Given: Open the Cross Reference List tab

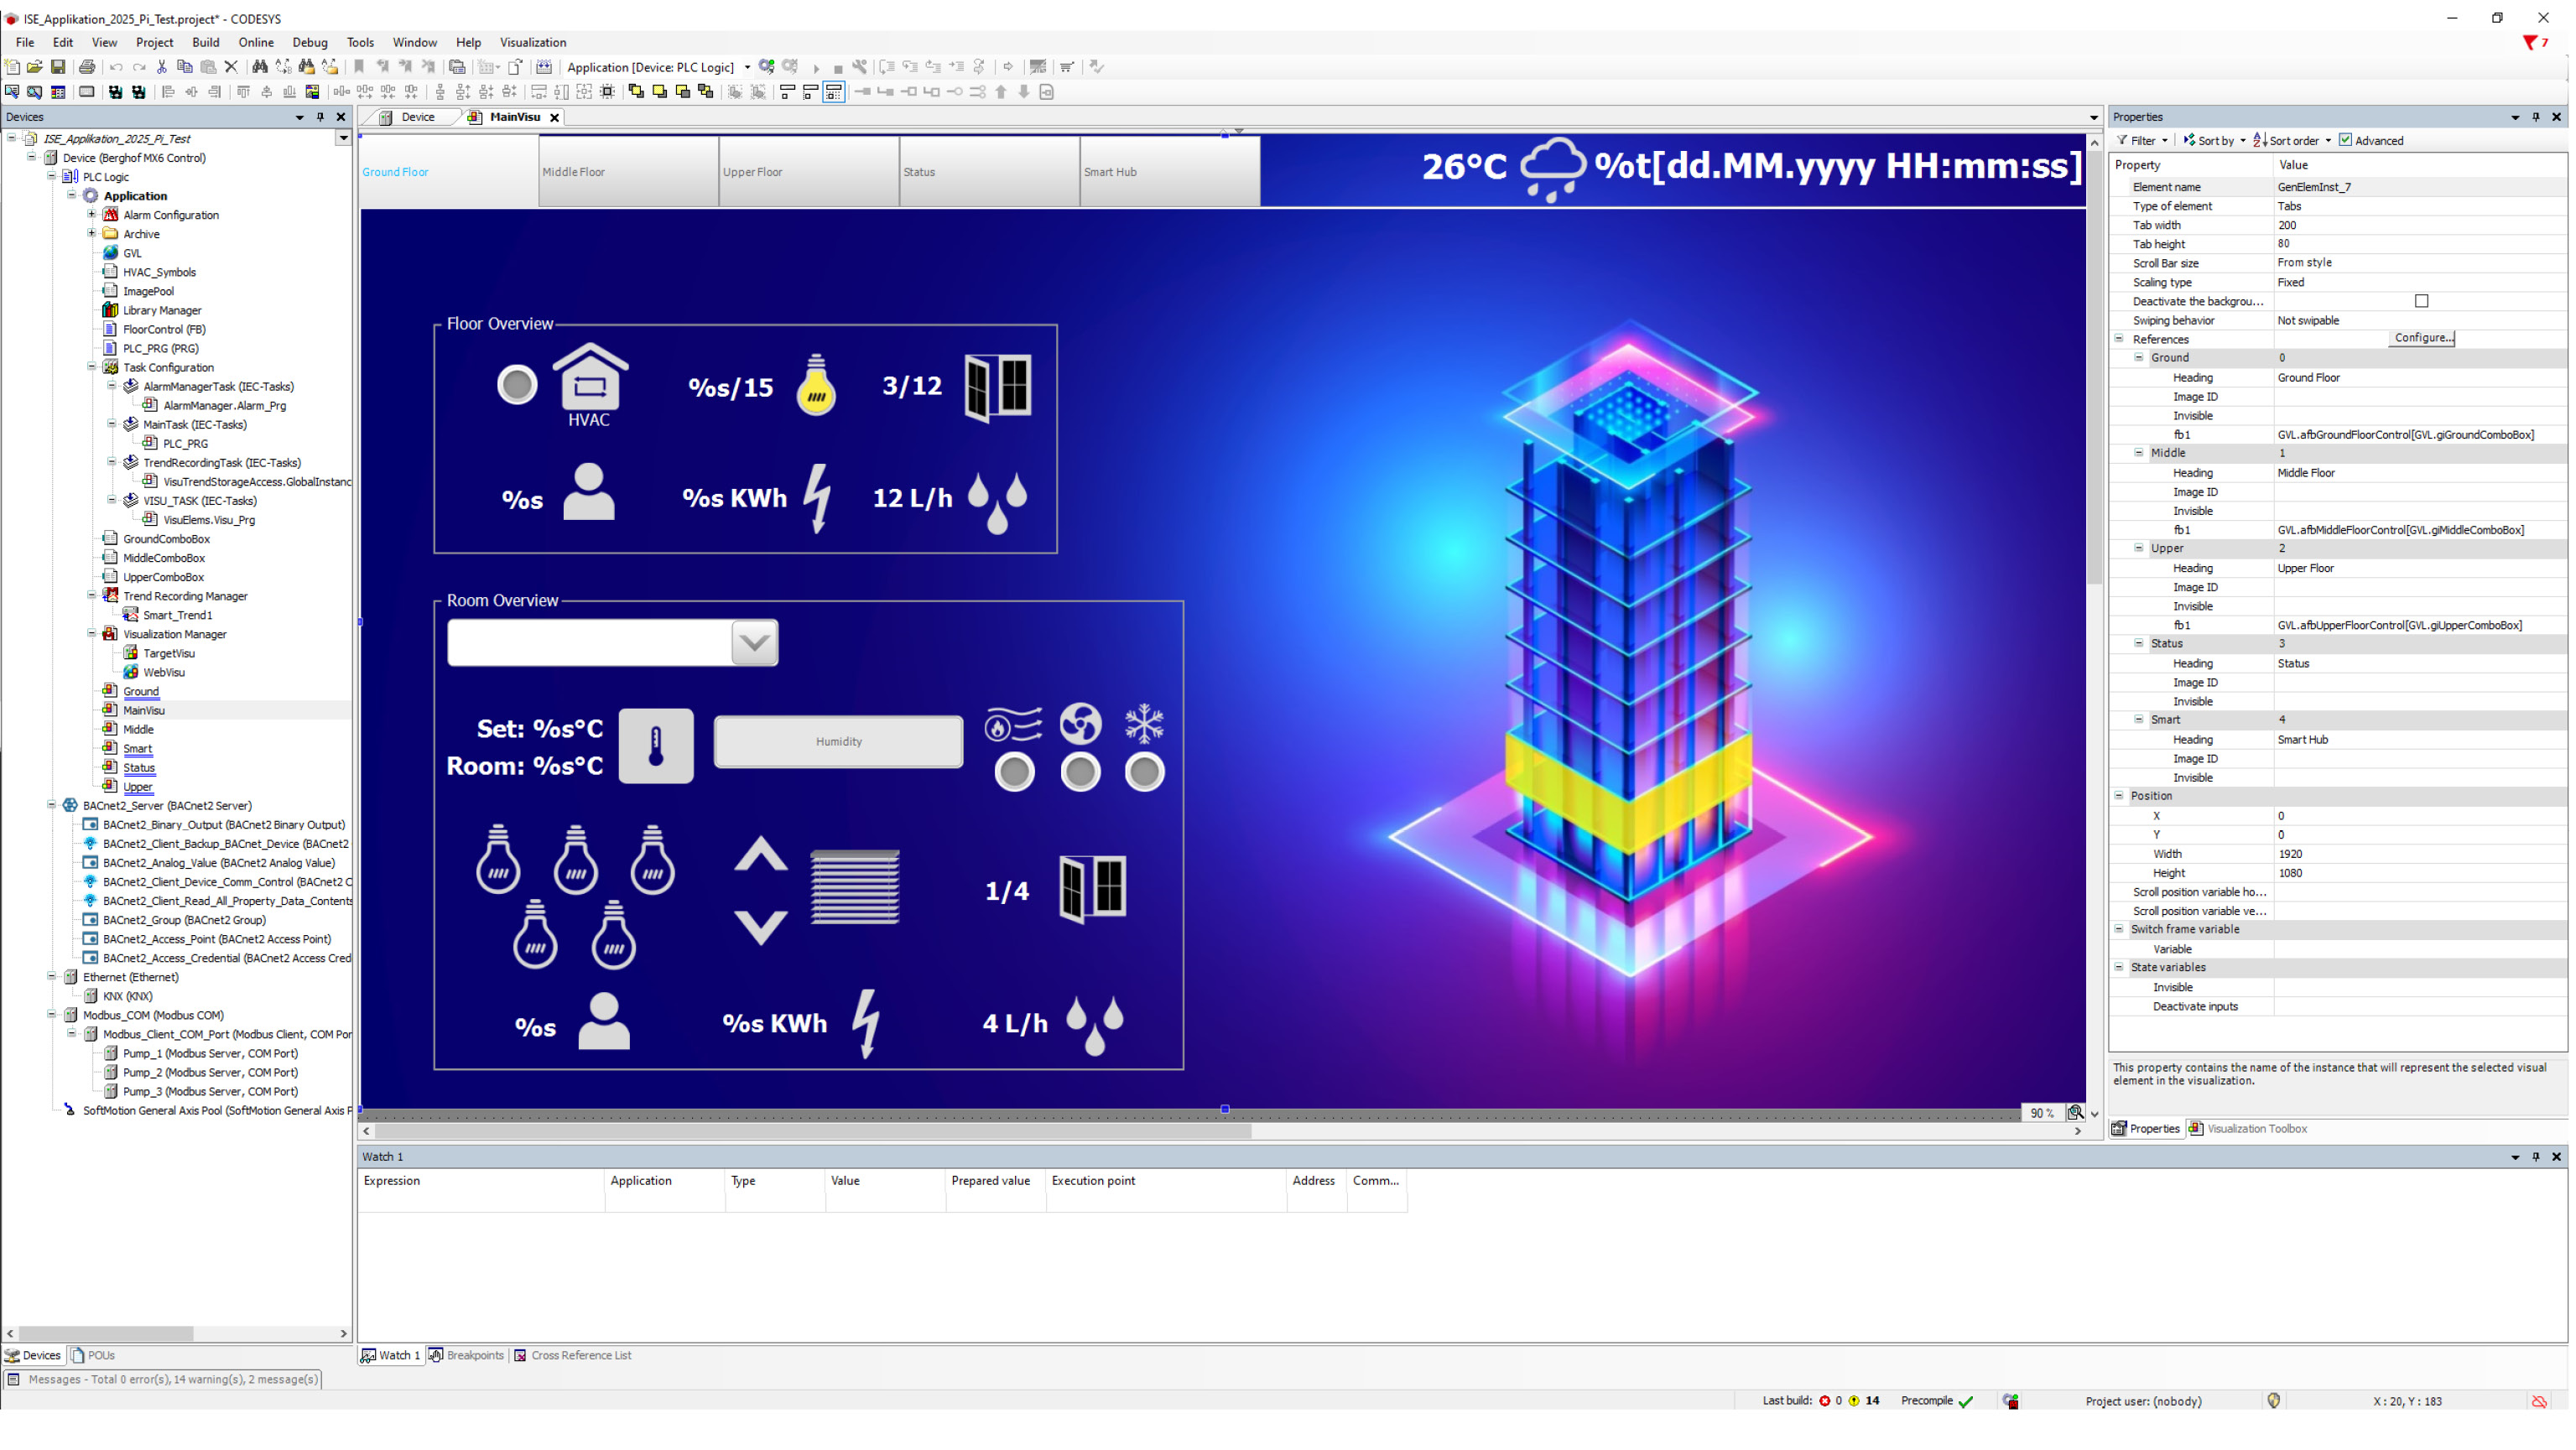Looking at the screenshot, I should 573,1356.
